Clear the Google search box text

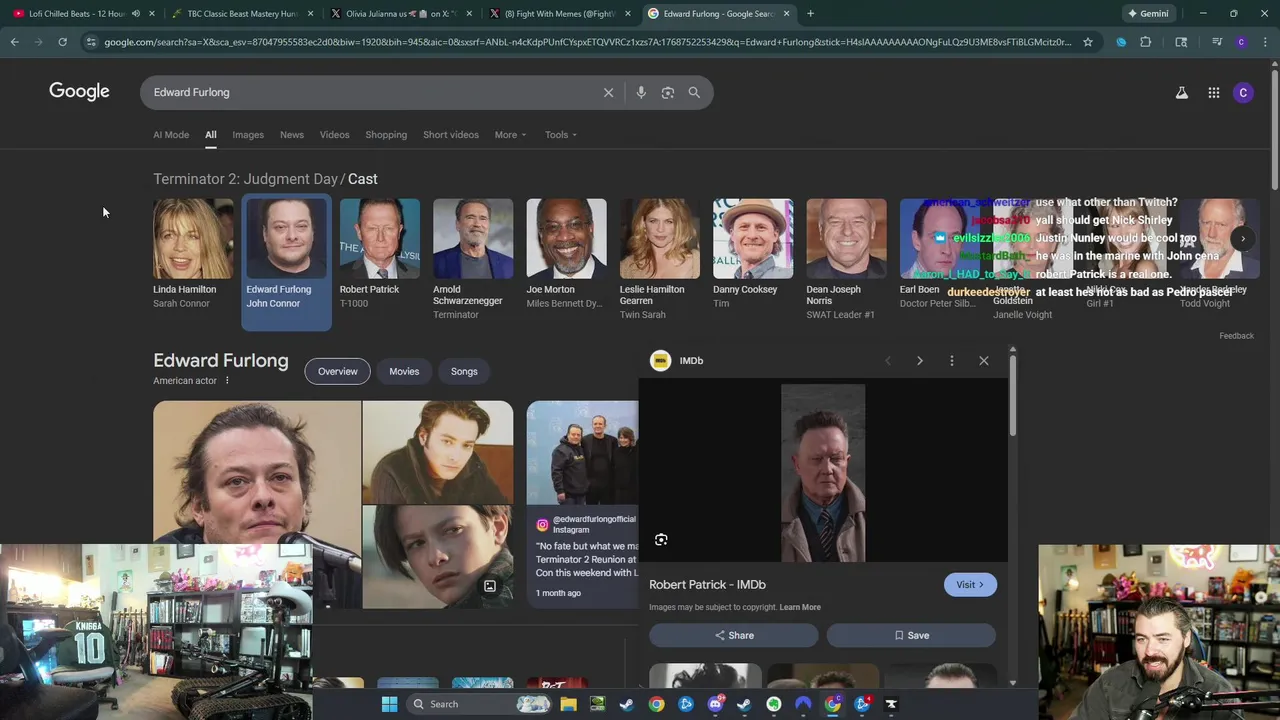(x=608, y=92)
